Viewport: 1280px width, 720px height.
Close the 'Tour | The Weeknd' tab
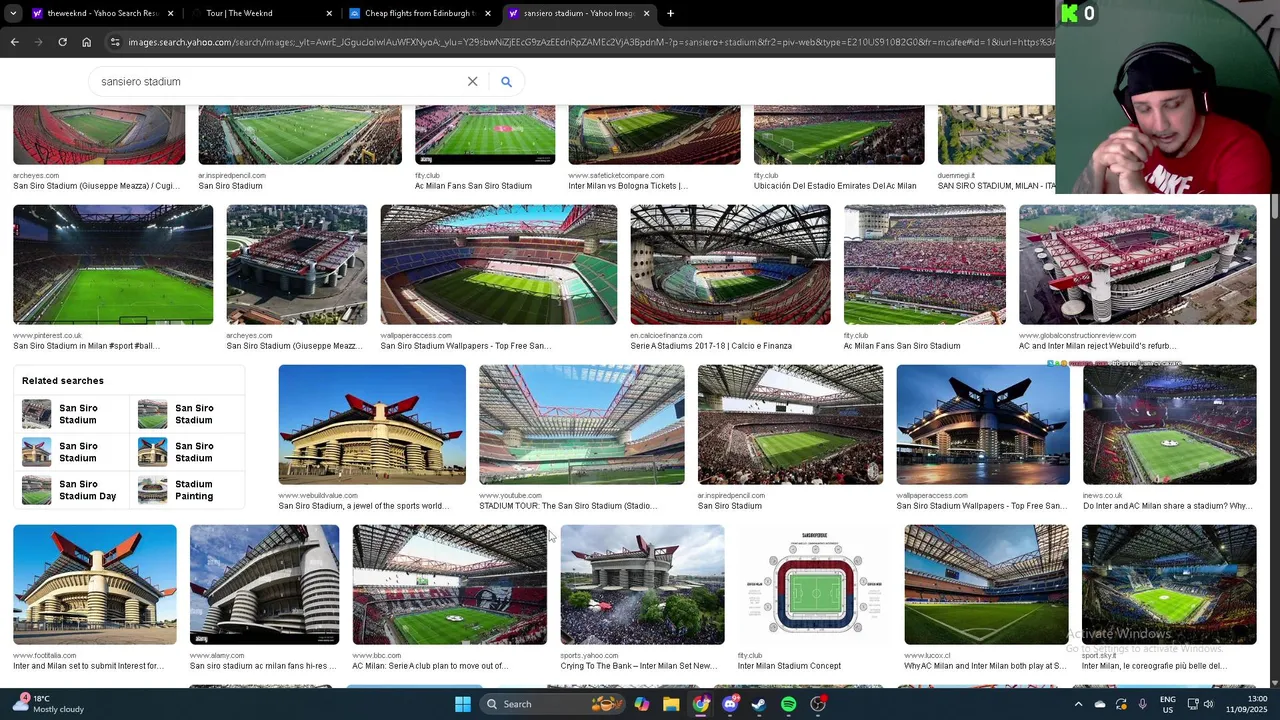tap(329, 13)
